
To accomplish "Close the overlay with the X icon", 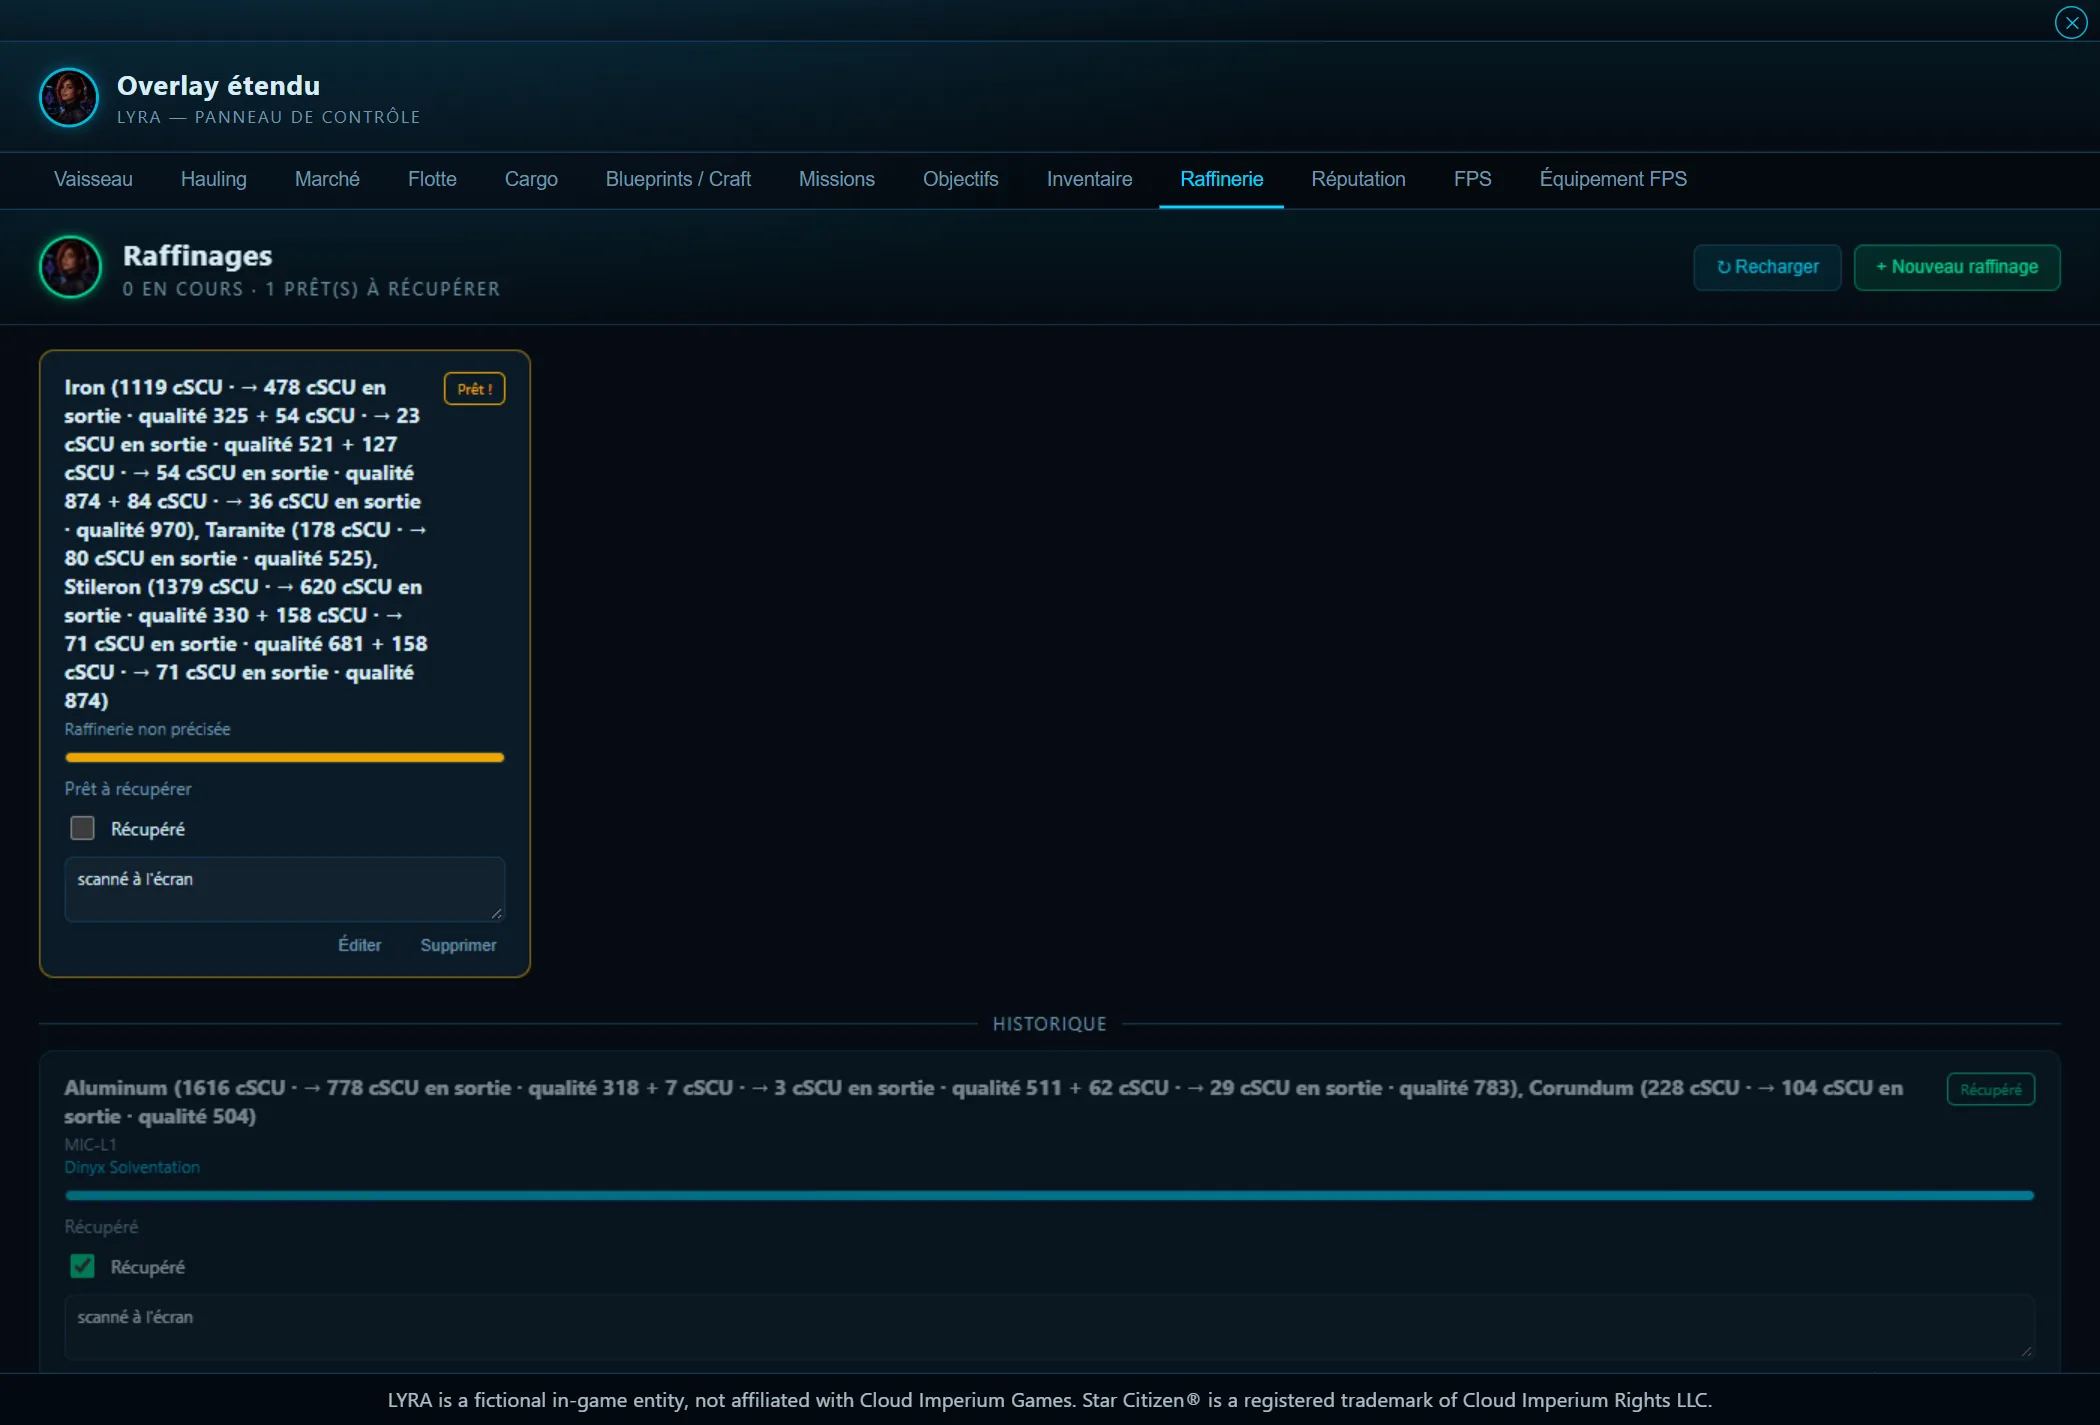I will coord(2070,22).
